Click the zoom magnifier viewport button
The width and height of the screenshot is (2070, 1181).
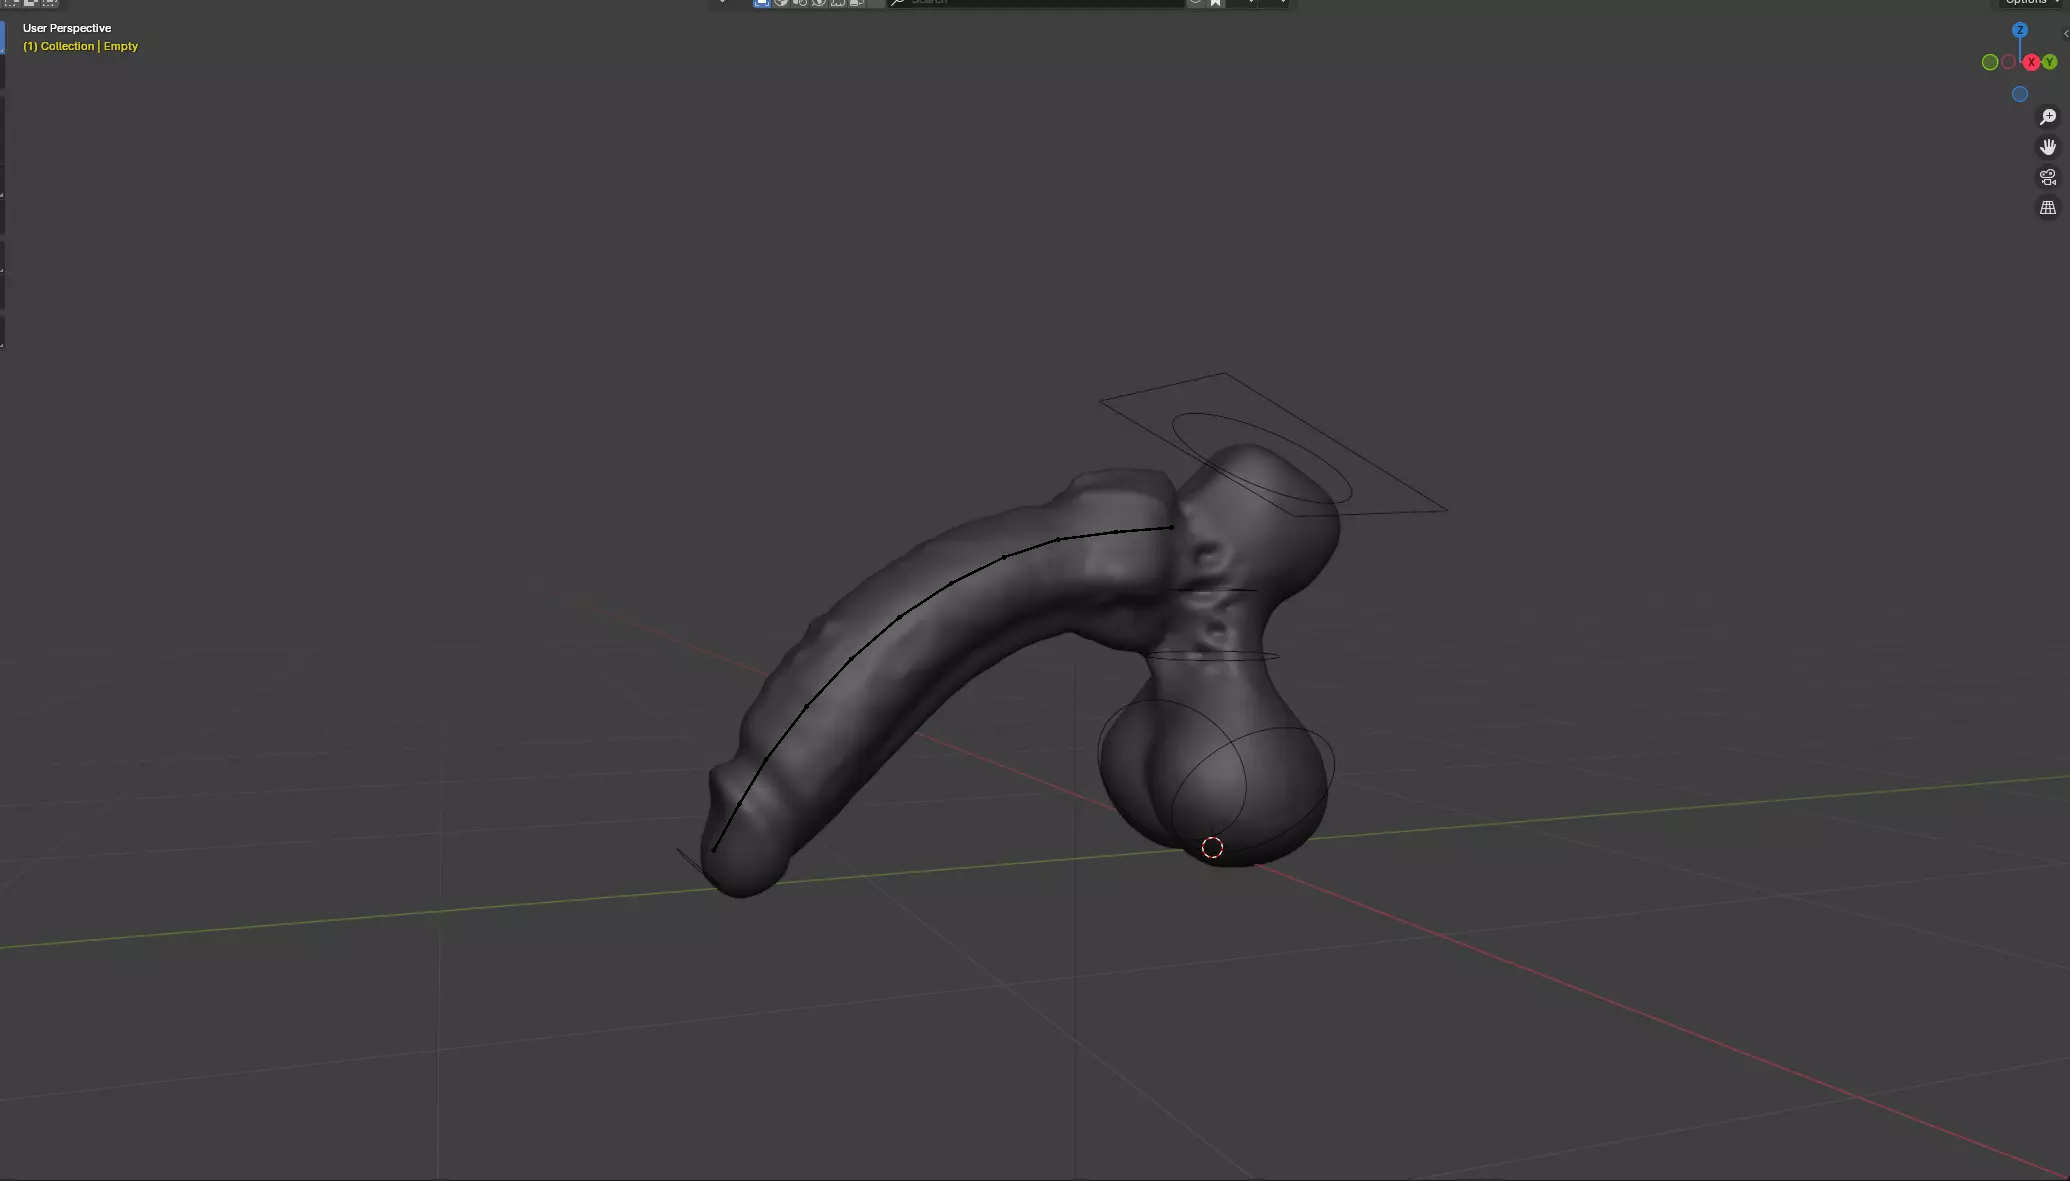click(2048, 117)
